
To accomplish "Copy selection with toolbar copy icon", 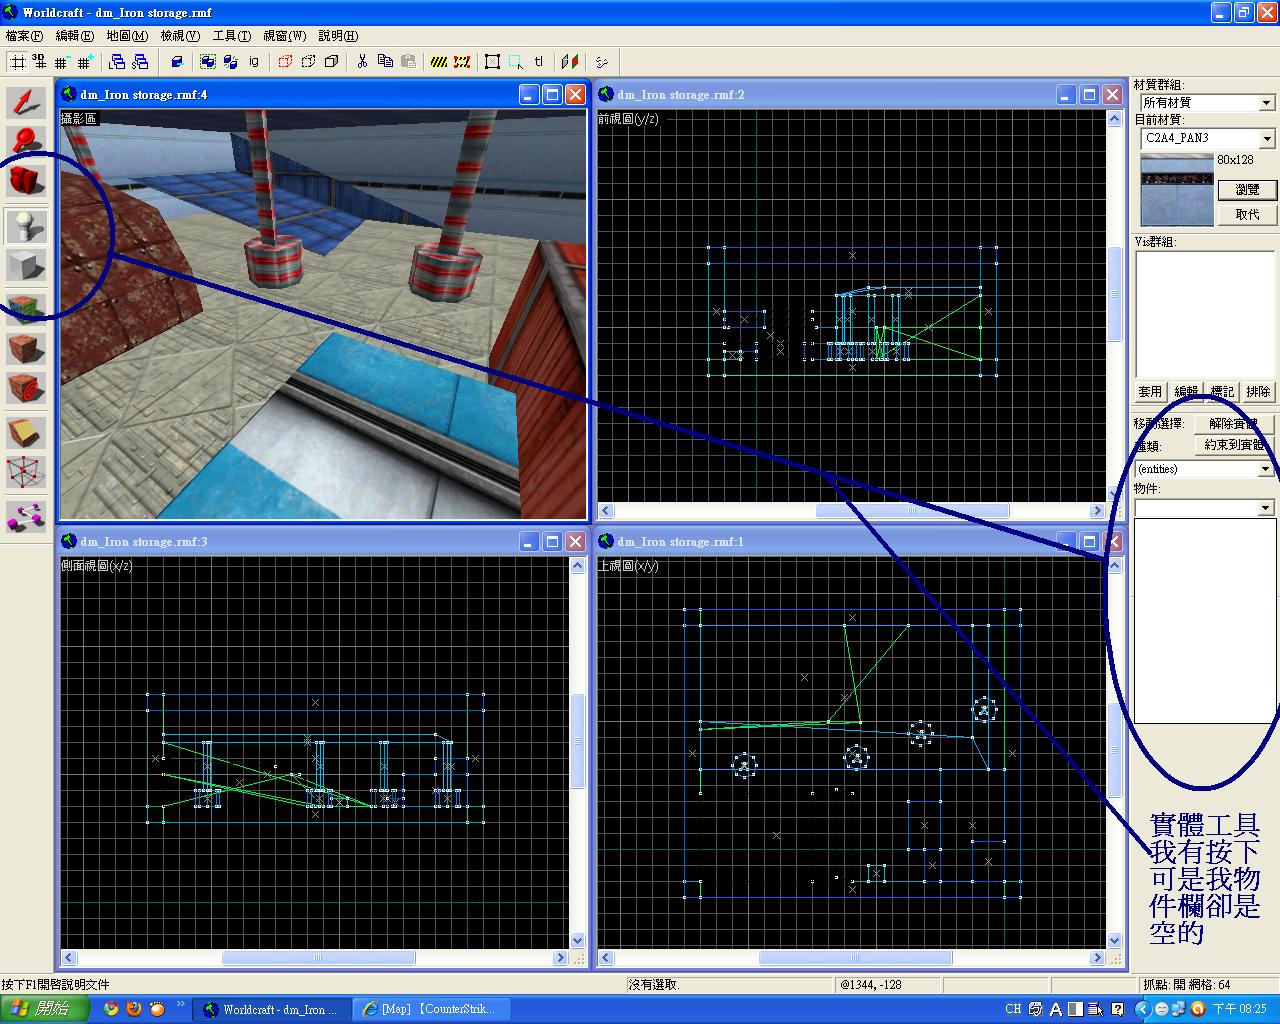I will click(x=385, y=62).
